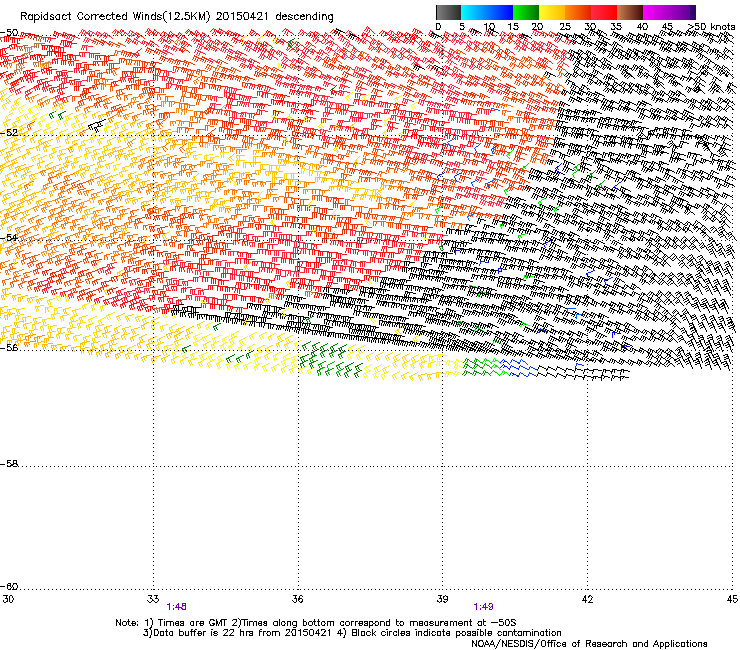Click the longitude label '42'
Image resolution: width=740 pixels, height=650 pixels.
(x=587, y=599)
